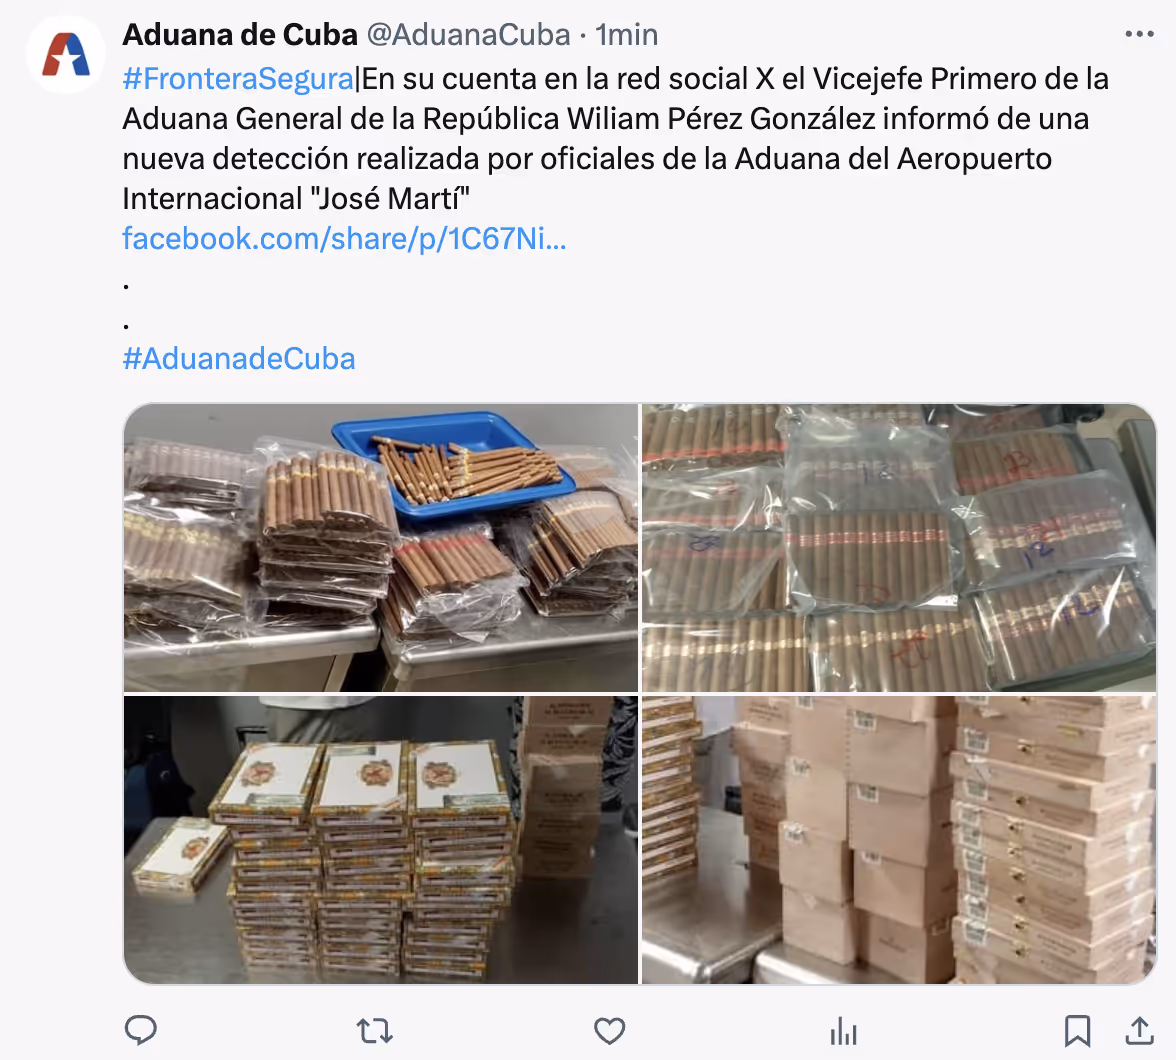Click the @AduanaCuba handle
The width and height of the screenshot is (1176, 1060).
(x=469, y=35)
